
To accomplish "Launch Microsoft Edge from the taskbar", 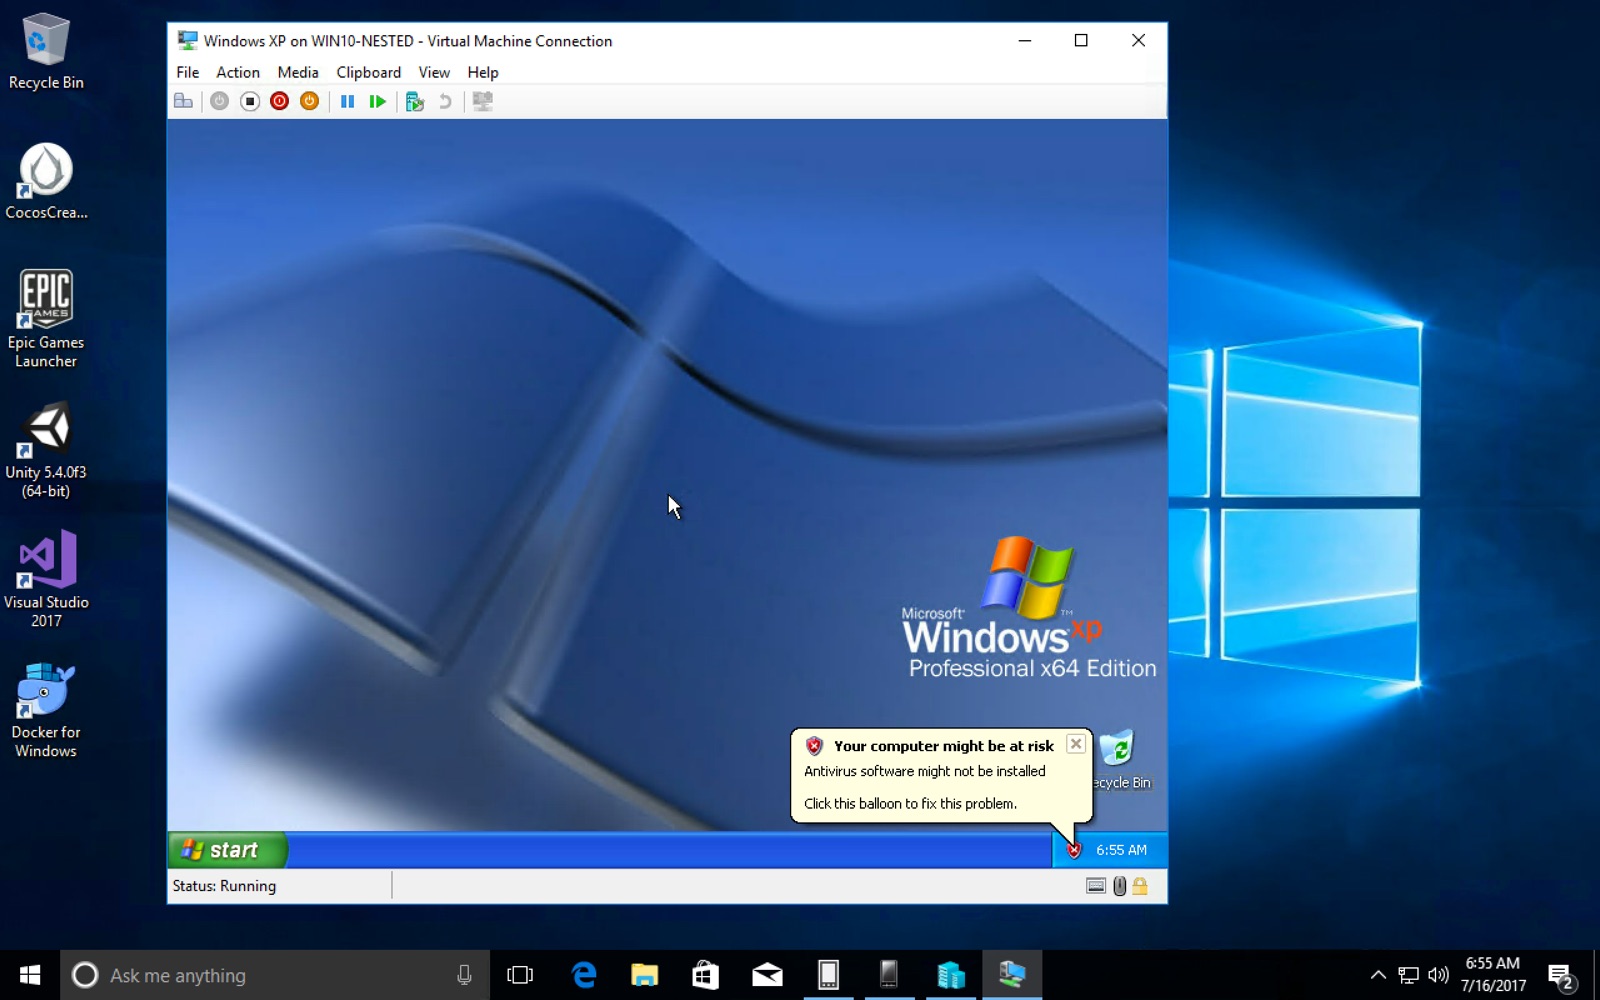I will [x=583, y=975].
